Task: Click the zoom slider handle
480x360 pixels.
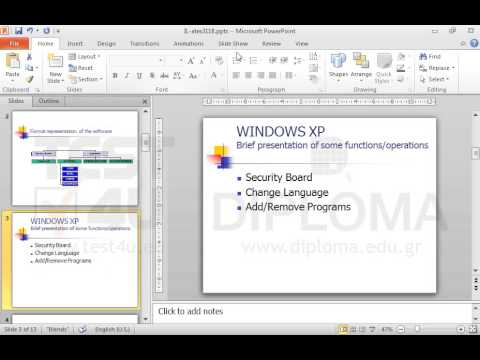Action: [417, 329]
